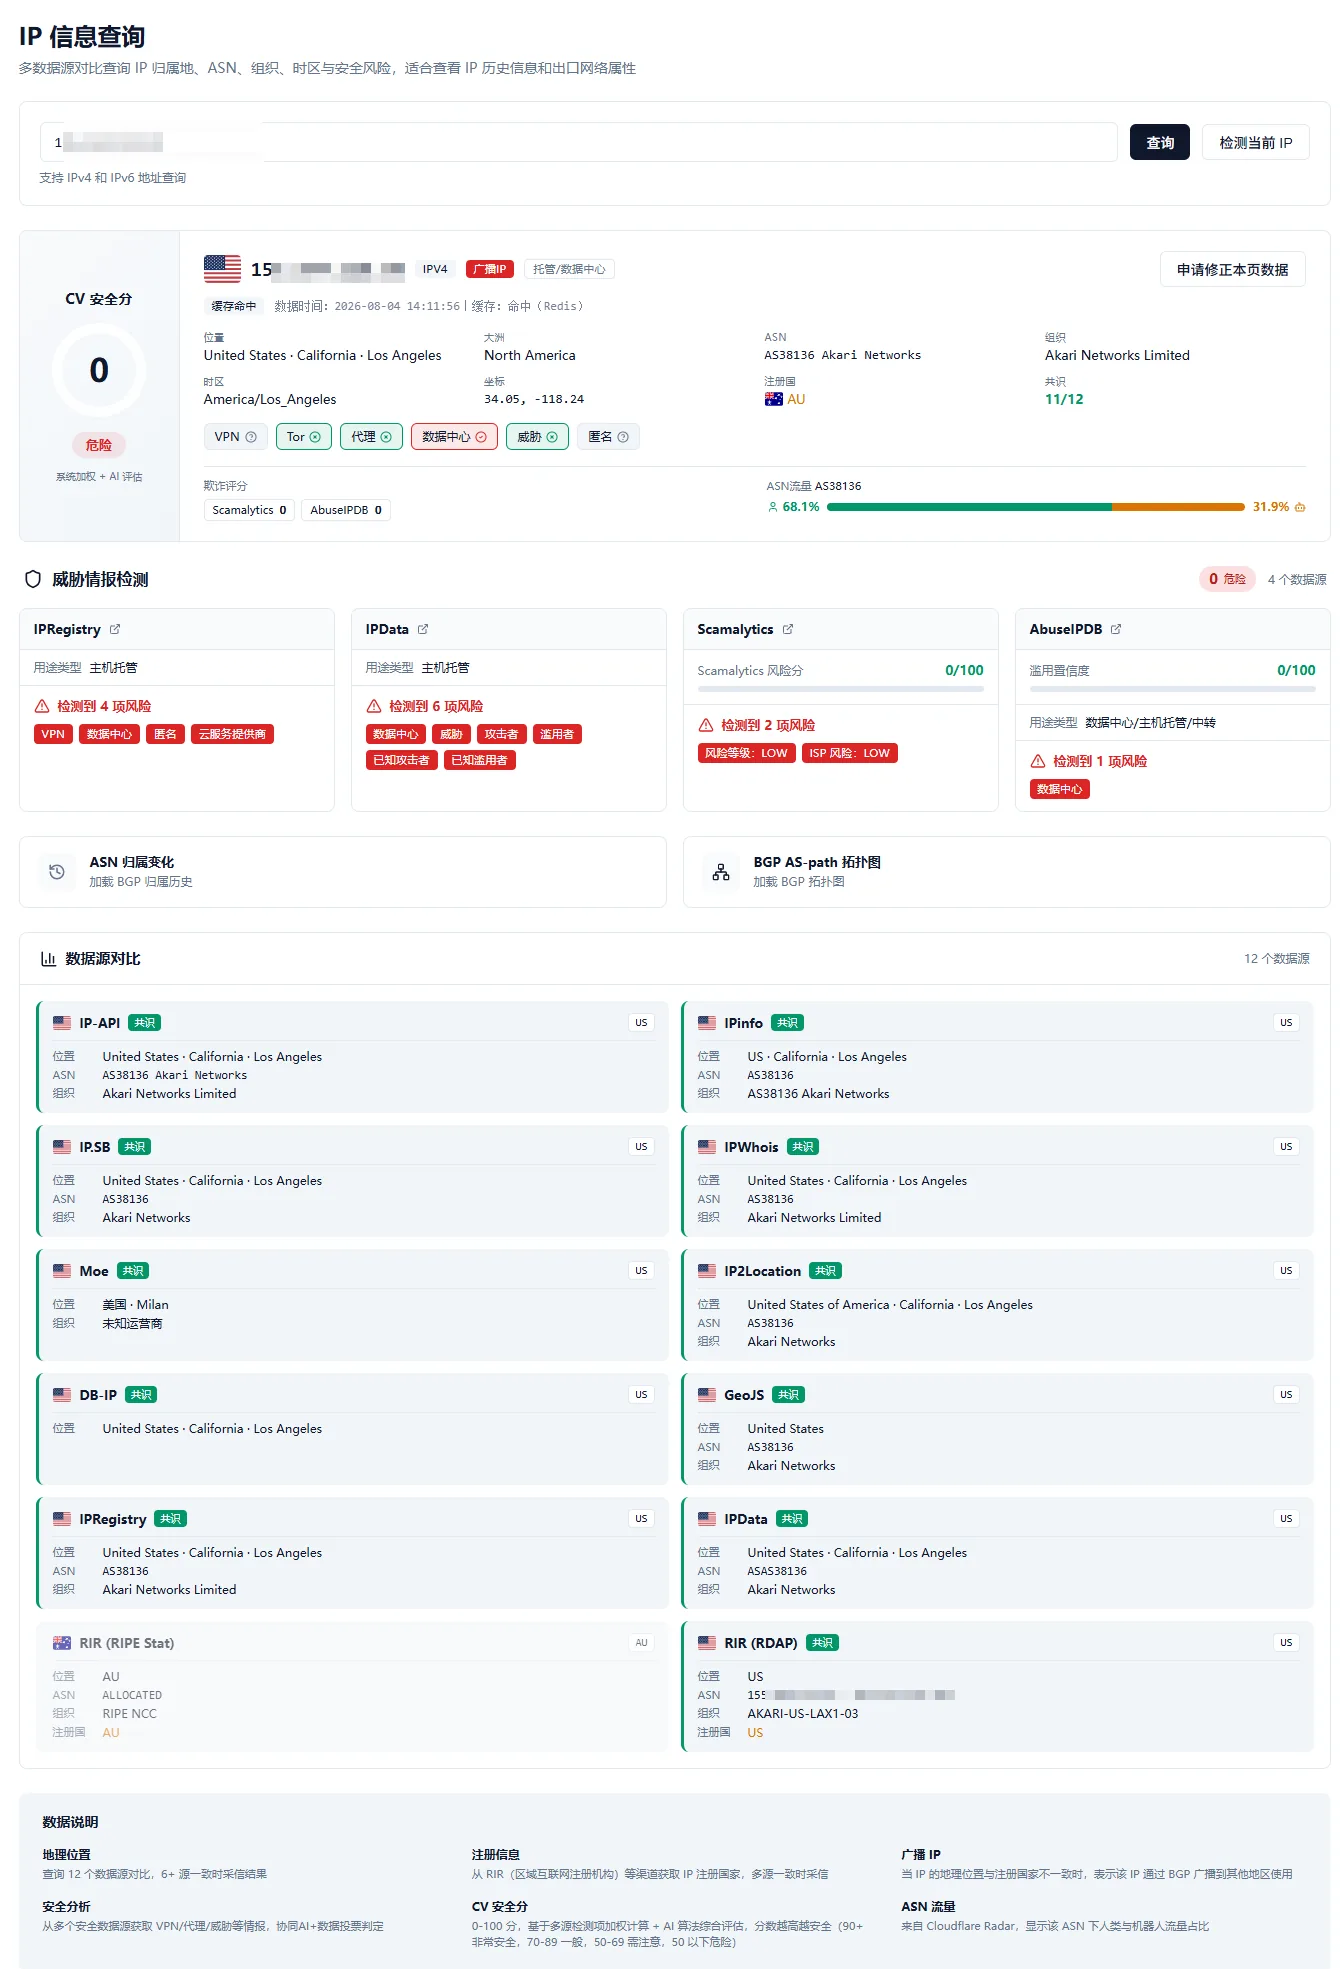Expand BGP AS-path 拓扑图 panel

pos(1007,872)
